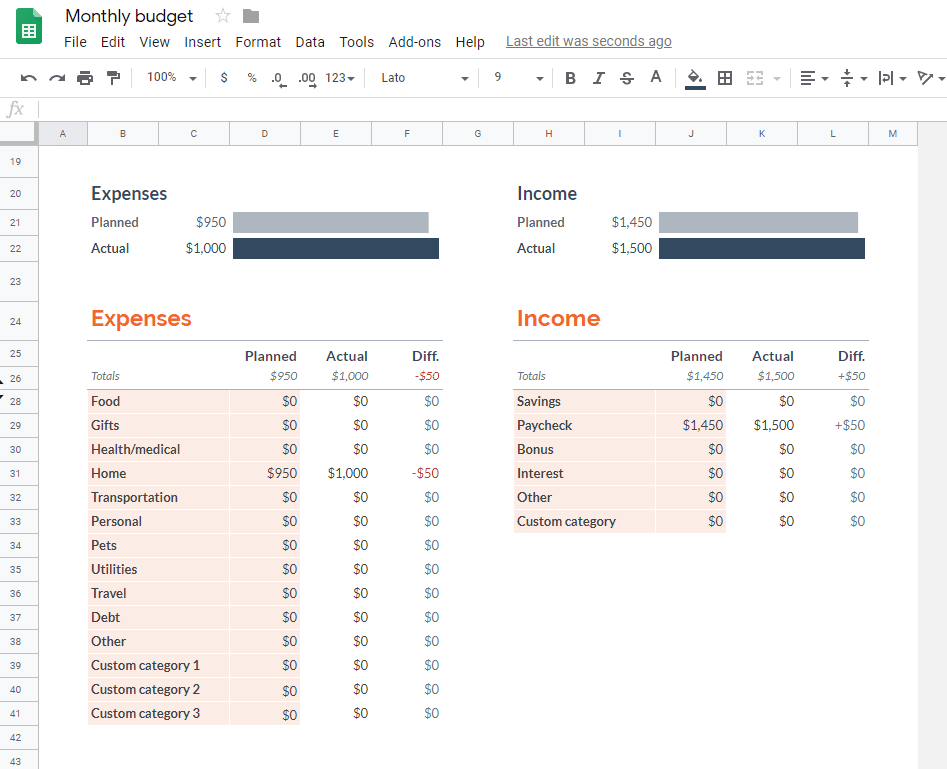Image resolution: width=947 pixels, height=769 pixels.
Task: Click the formula bar input
Action: (492, 109)
